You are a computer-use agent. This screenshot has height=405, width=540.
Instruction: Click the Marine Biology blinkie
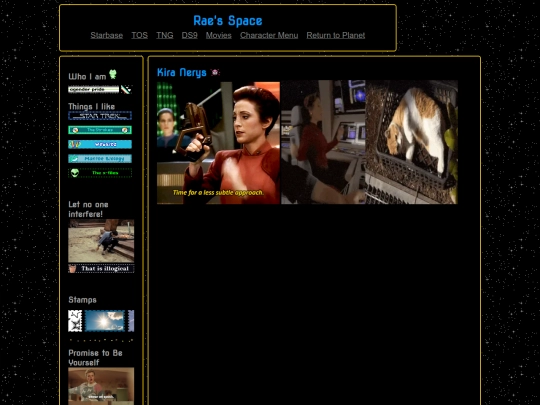tap(100, 159)
